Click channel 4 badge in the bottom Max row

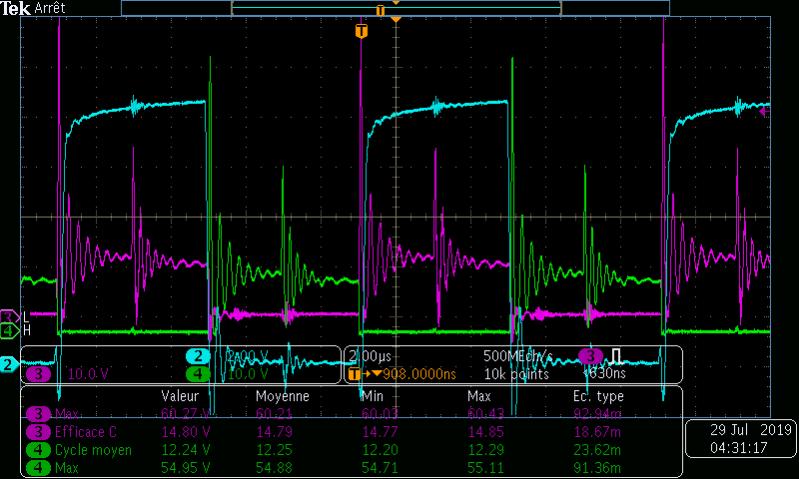coord(38,468)
